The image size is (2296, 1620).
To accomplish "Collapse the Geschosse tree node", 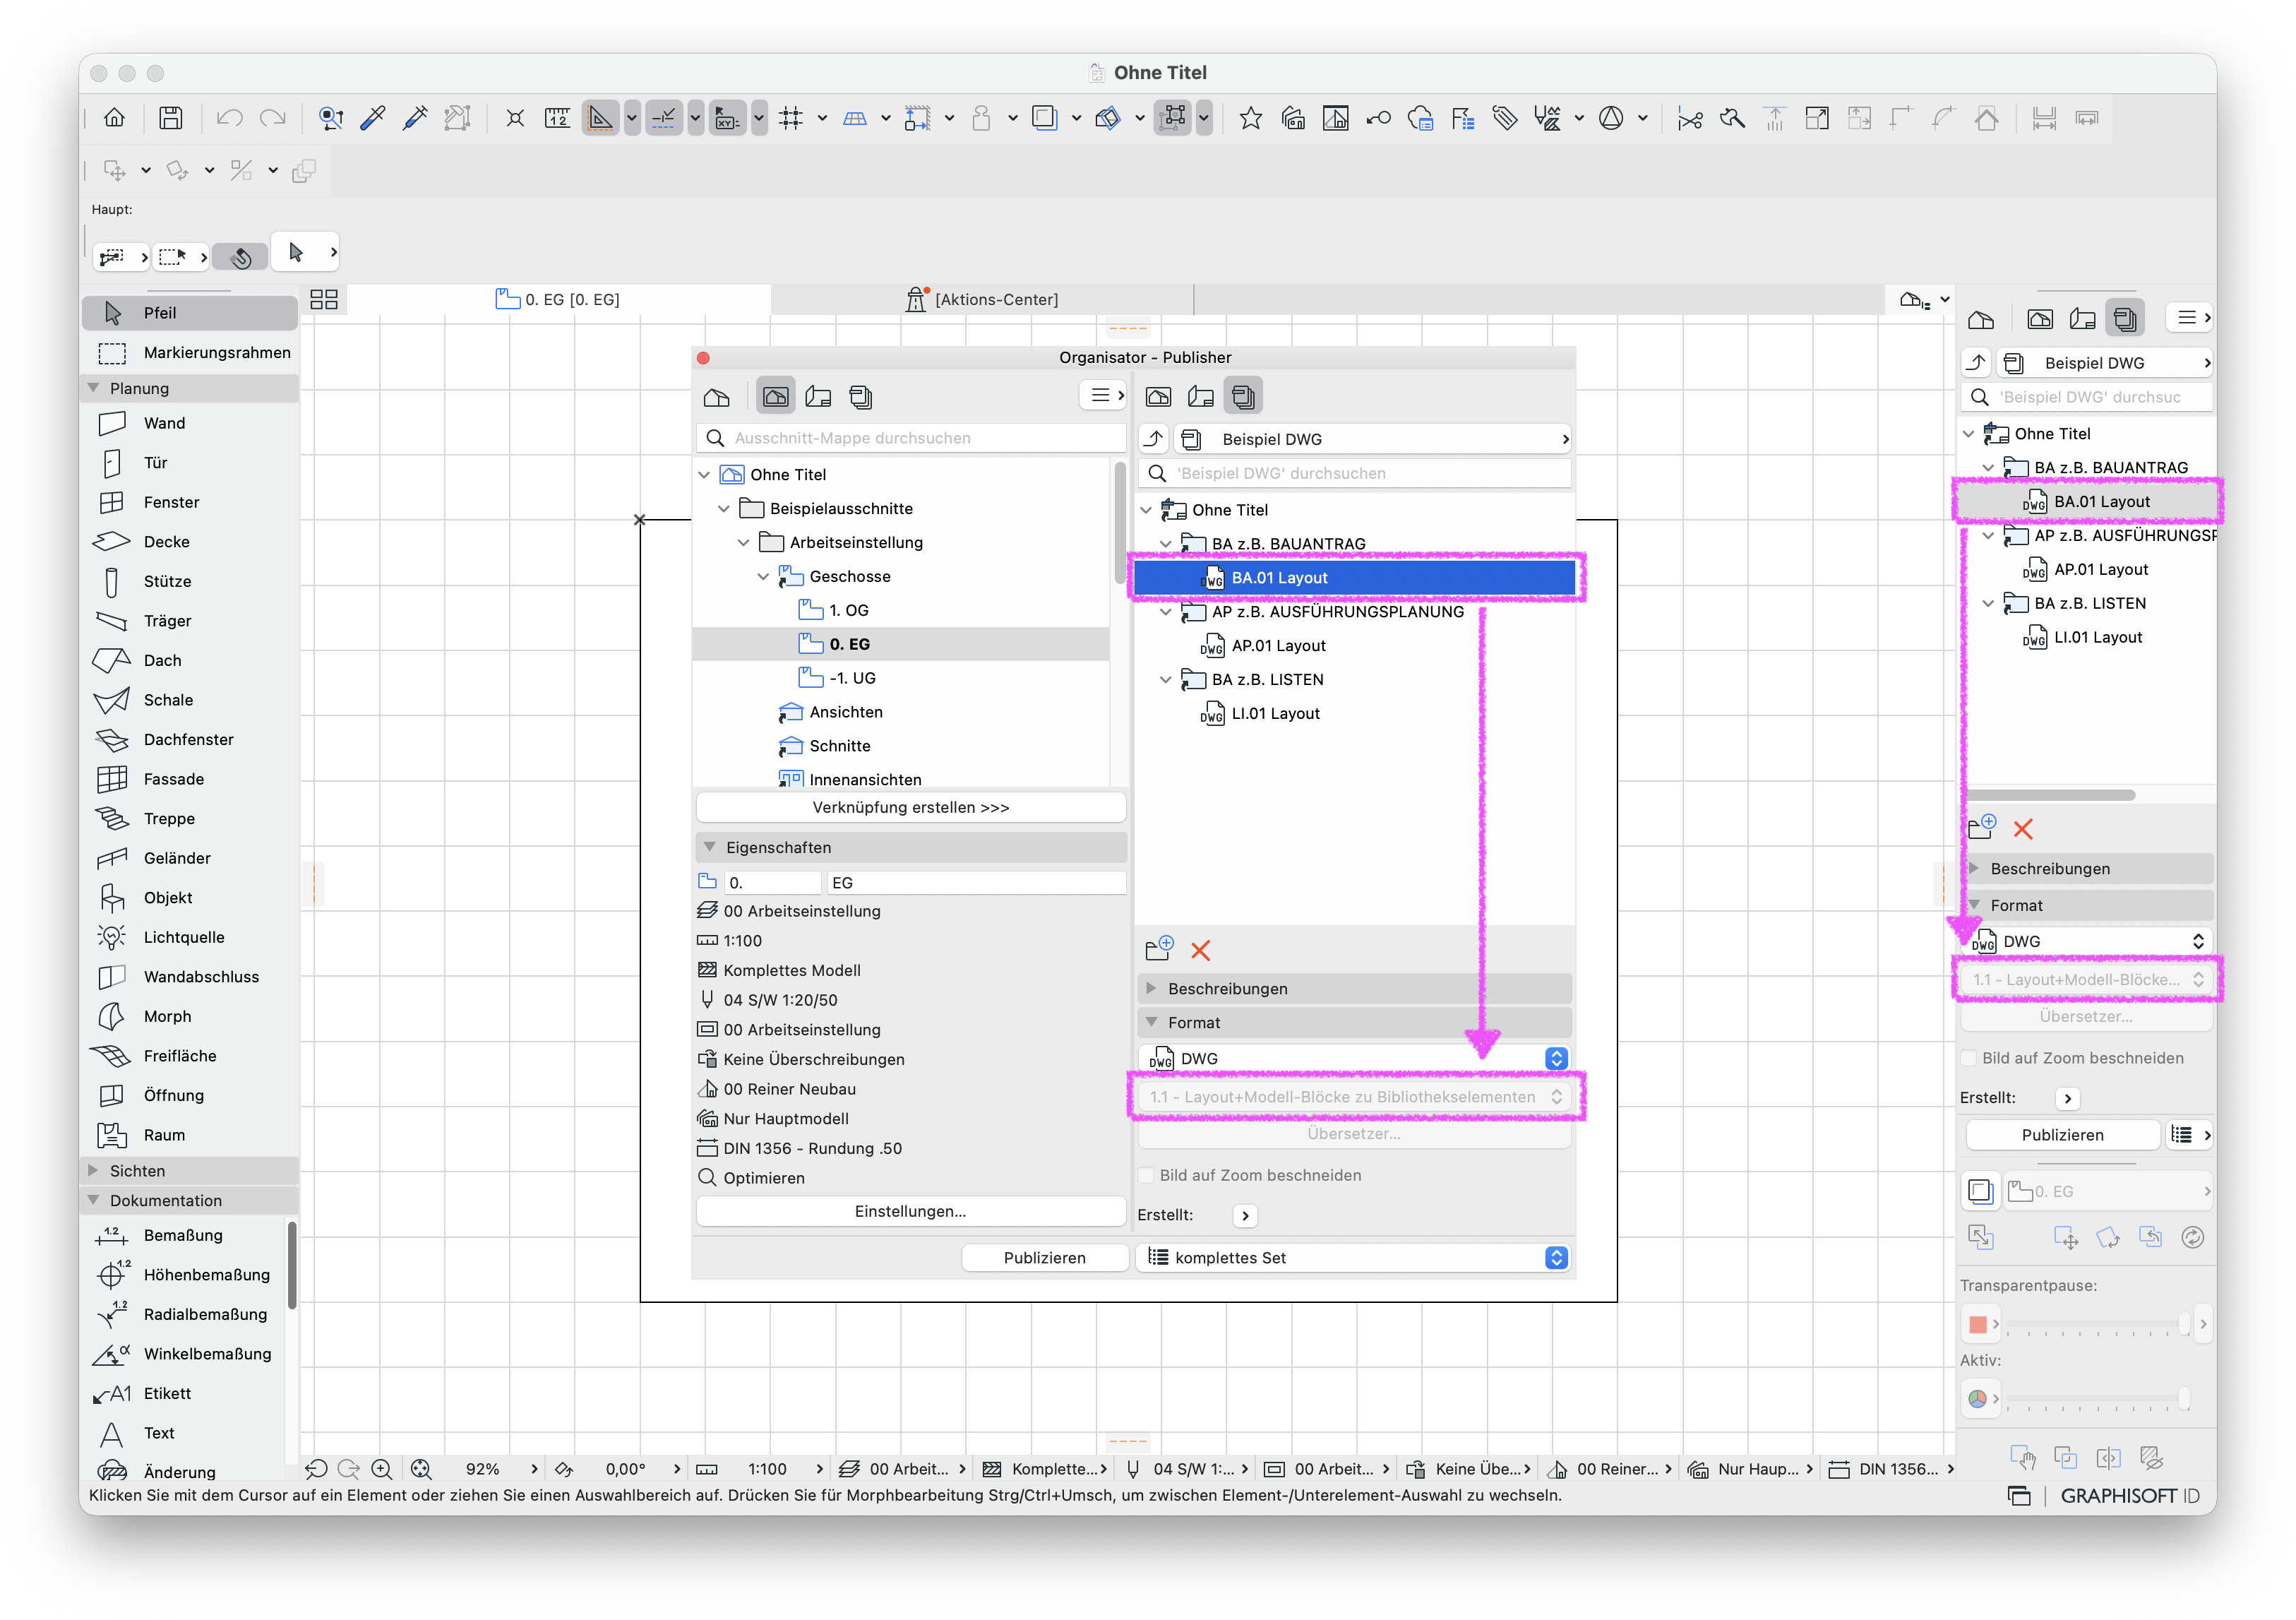I will point(763,577).
